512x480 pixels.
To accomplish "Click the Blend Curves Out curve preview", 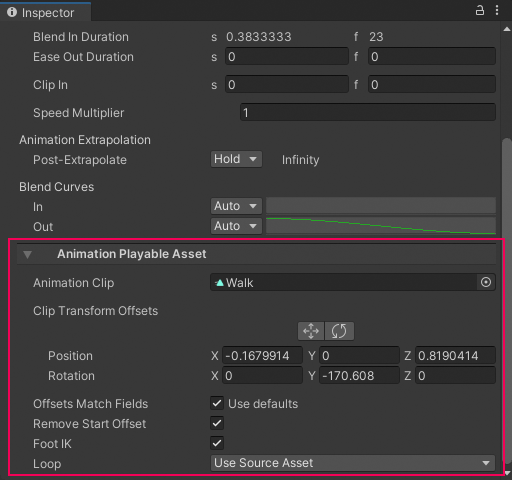I will click(381, 226).
